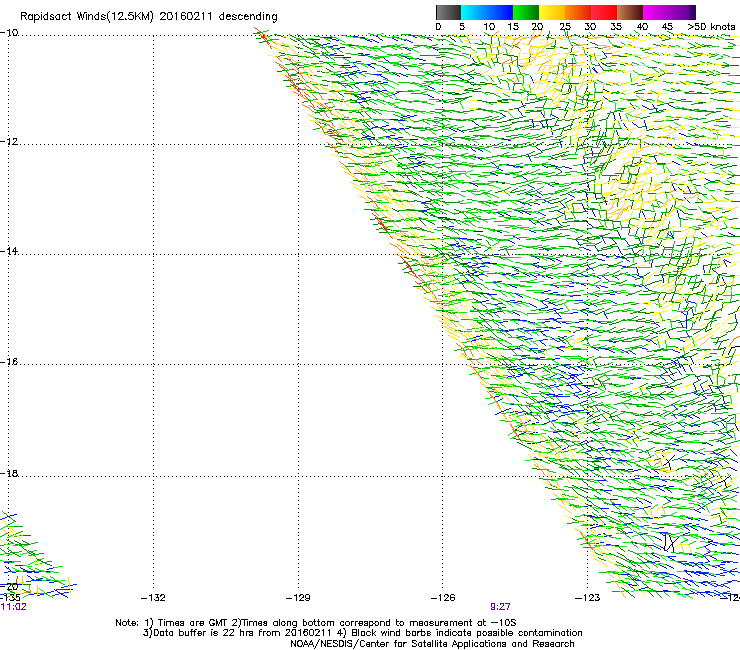
Task: Select the yellow 20-25 knots legend segment
Action: [x=552, y=12]
